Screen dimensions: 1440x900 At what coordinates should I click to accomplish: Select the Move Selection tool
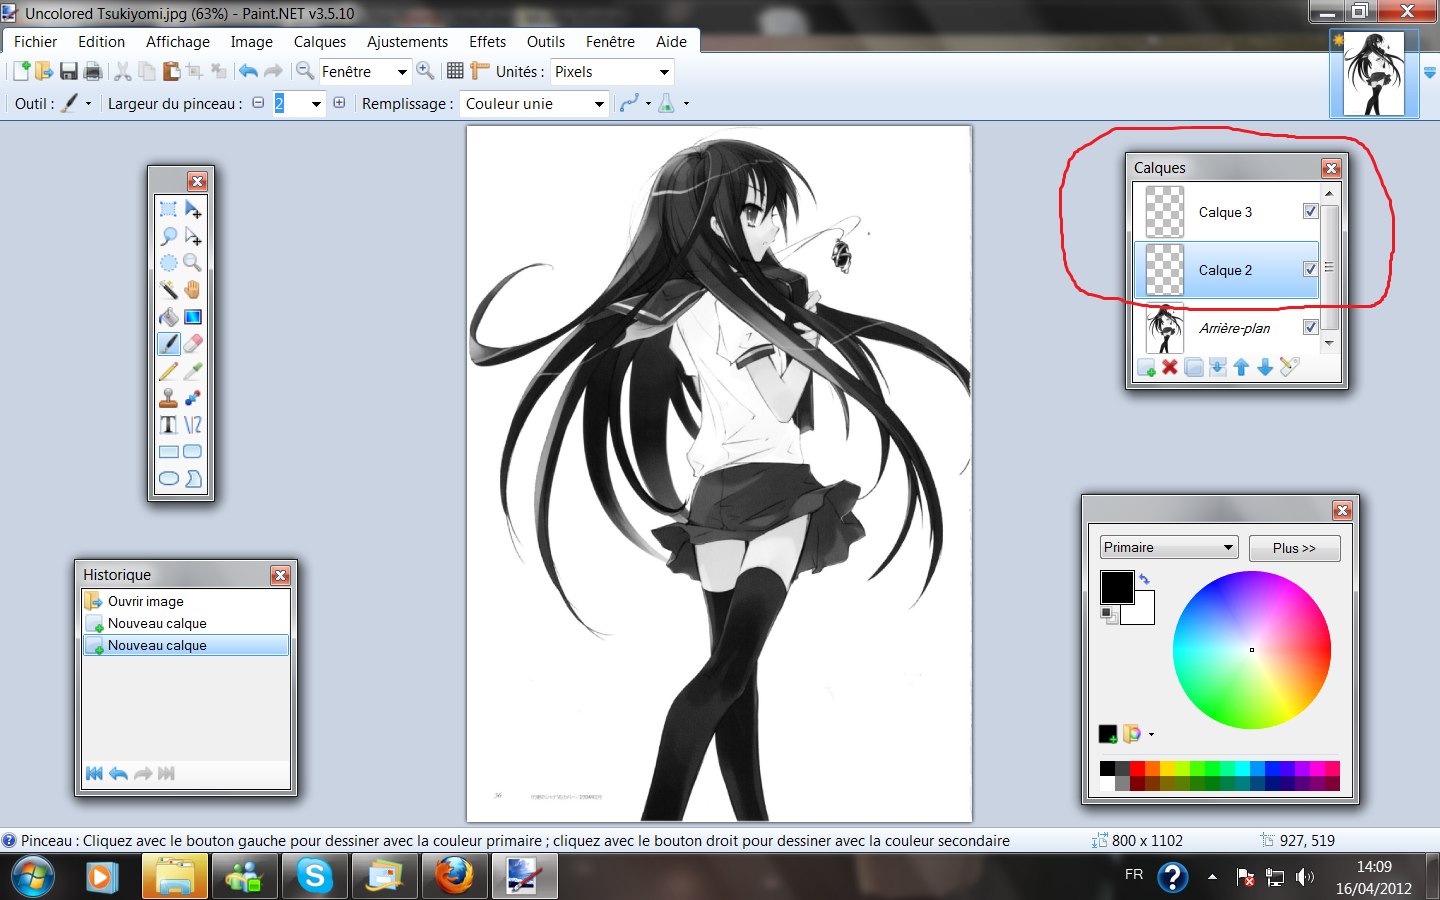[x=193, y=236]
